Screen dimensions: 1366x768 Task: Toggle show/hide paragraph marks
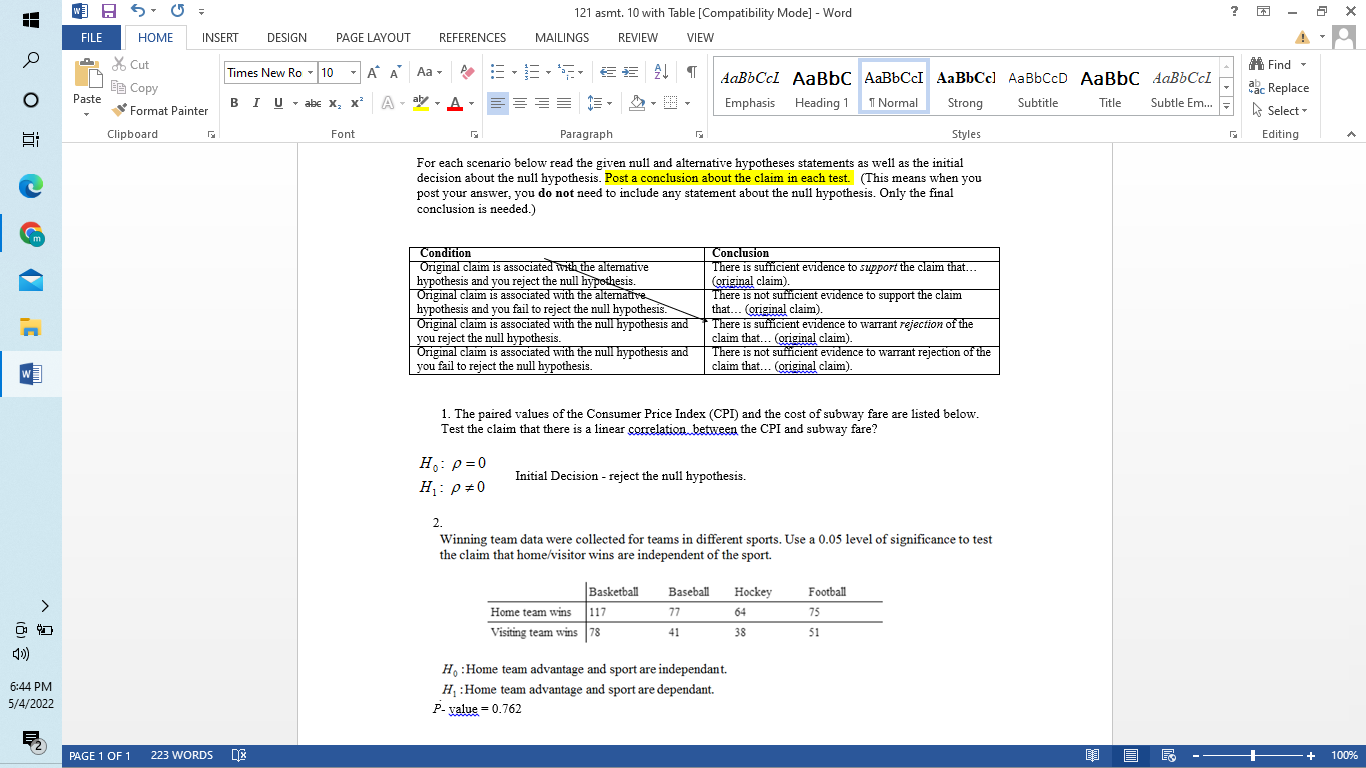(x=692, y=73)
